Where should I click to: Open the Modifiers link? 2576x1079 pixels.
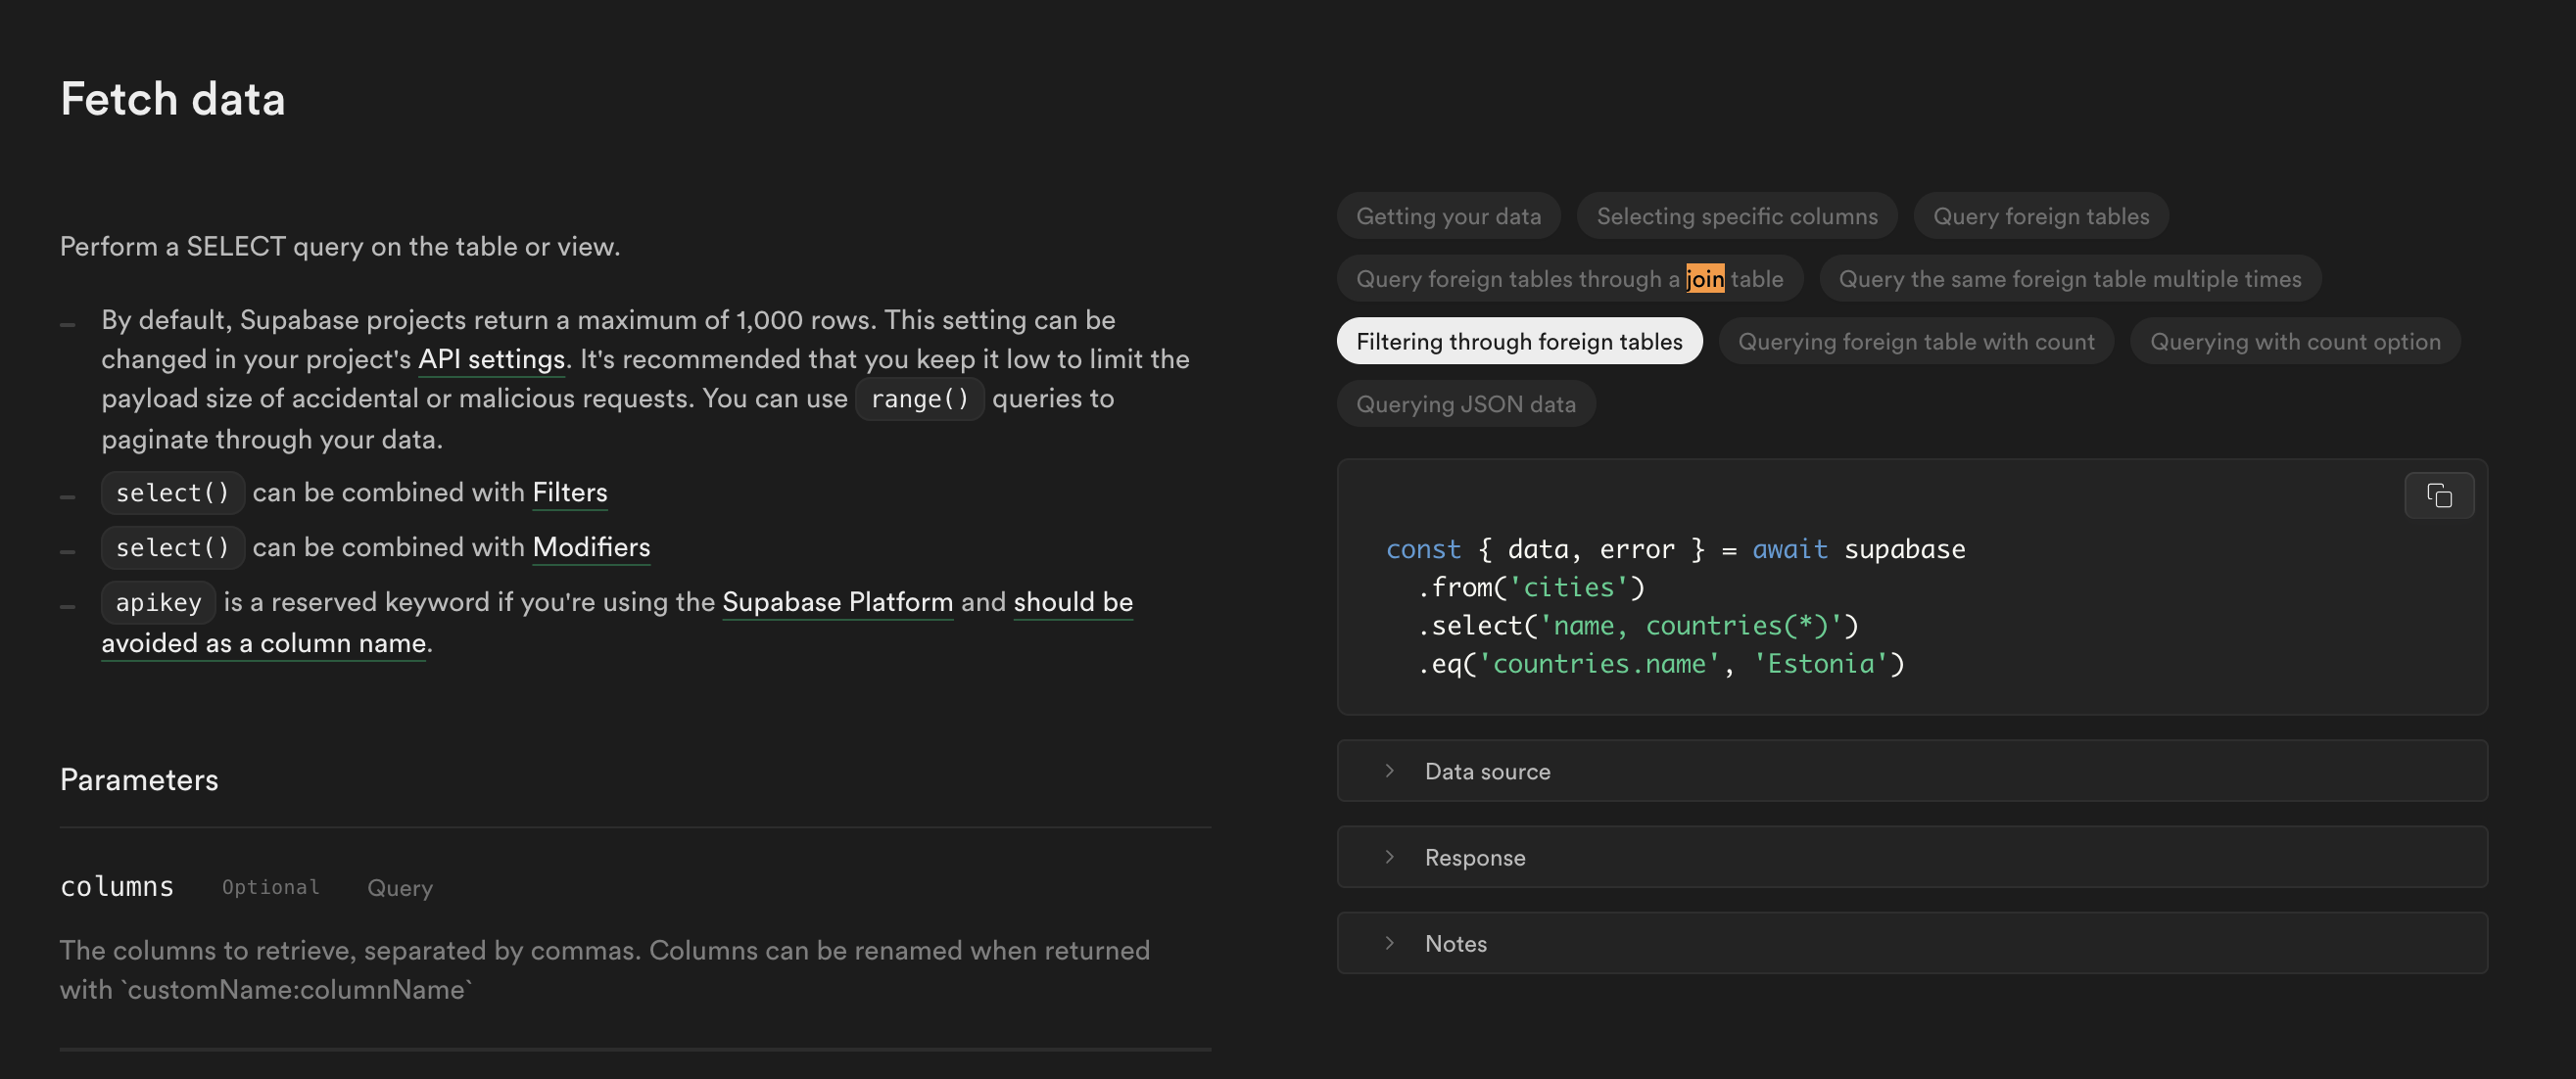point(590,547)
